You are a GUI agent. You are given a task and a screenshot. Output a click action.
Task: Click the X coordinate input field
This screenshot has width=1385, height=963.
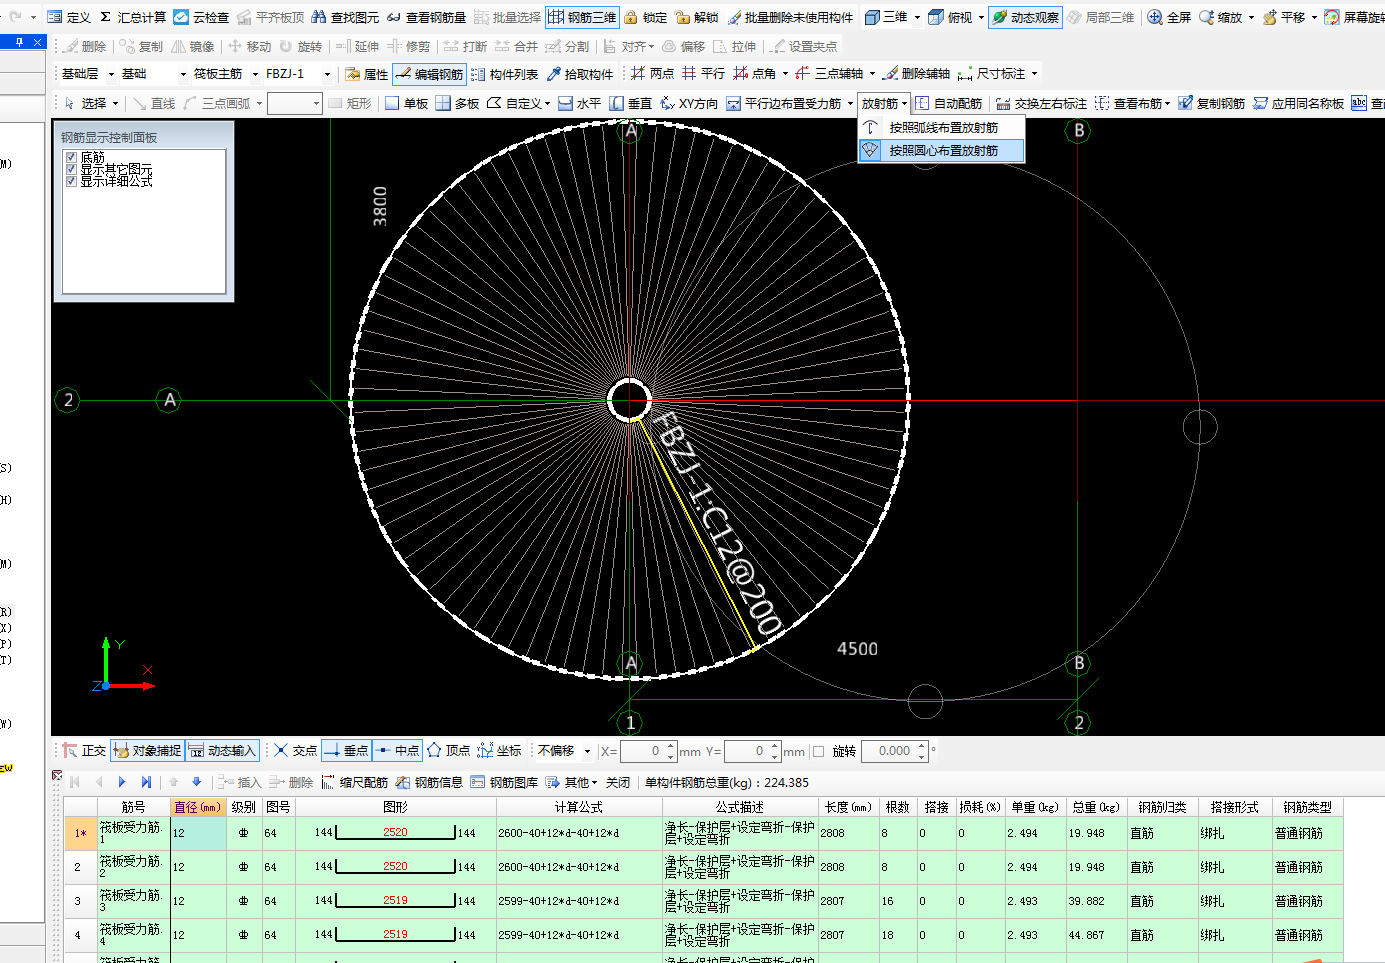click(x=643, y=751)
